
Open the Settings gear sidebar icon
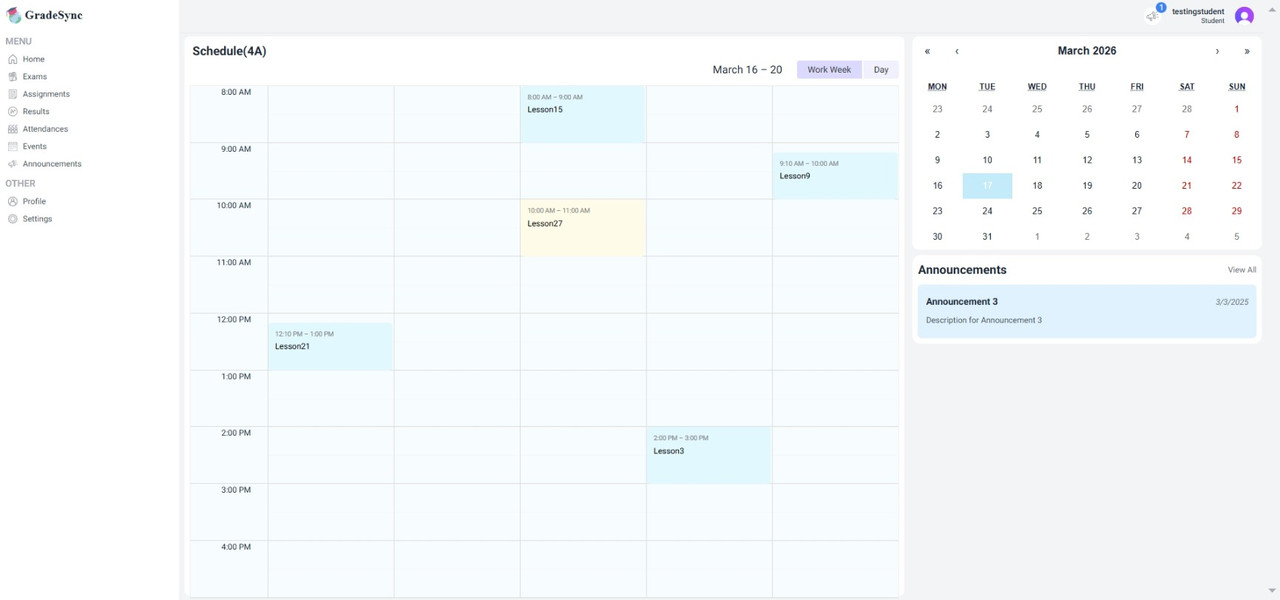coord(12,219)
